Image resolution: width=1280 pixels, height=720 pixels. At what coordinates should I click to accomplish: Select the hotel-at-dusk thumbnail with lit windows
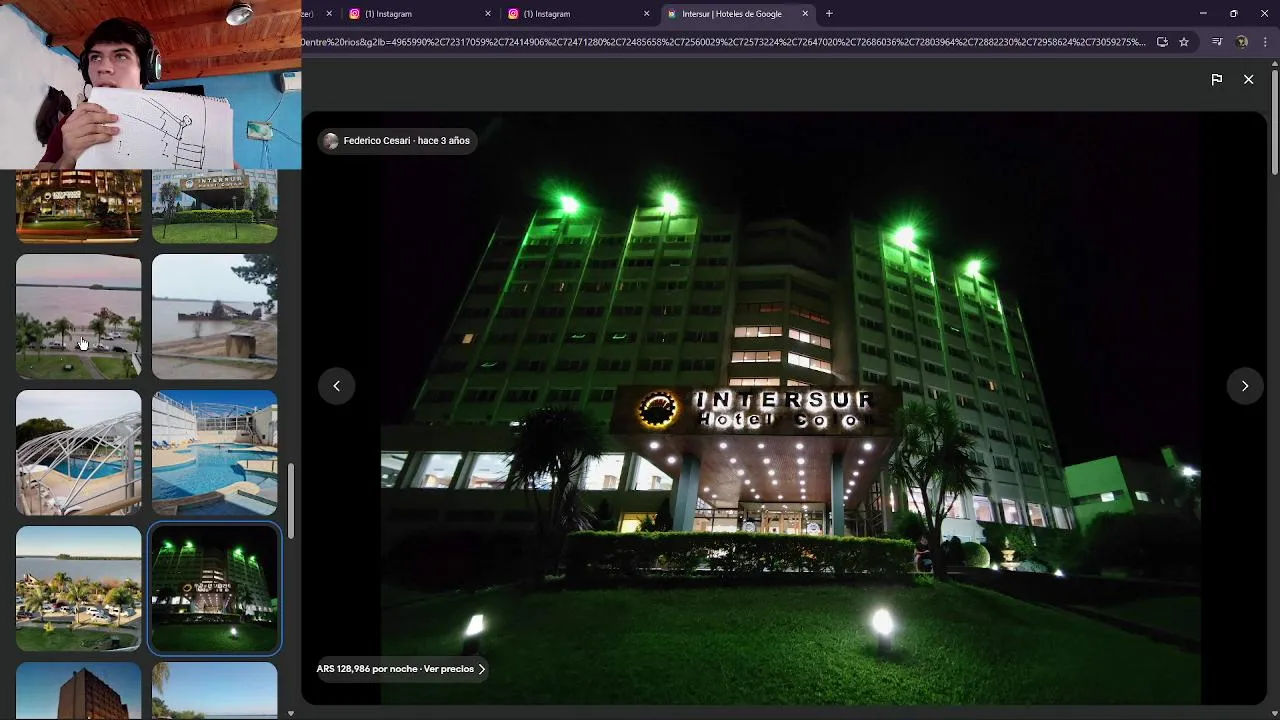79,206
